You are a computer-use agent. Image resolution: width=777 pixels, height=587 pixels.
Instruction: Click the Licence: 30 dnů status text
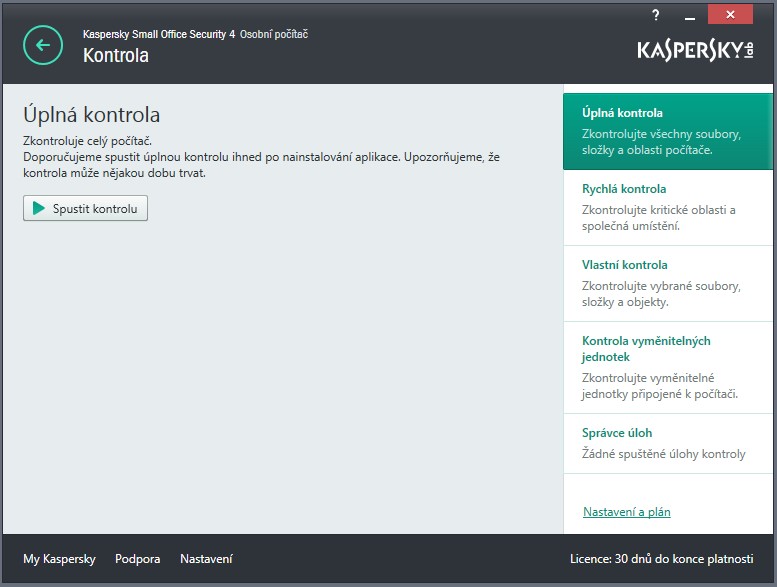662,559
